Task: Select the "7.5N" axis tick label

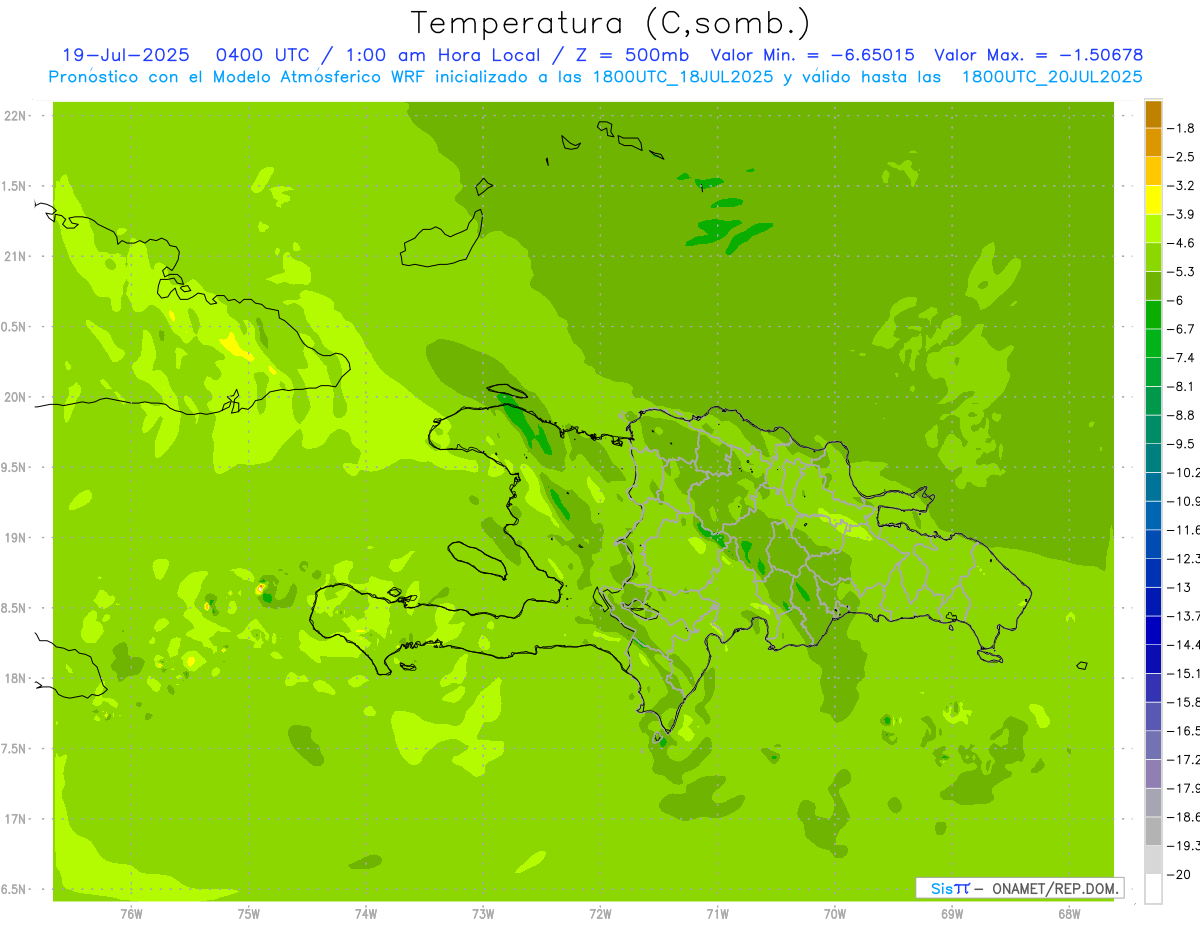Action: [x=15, y=749]
